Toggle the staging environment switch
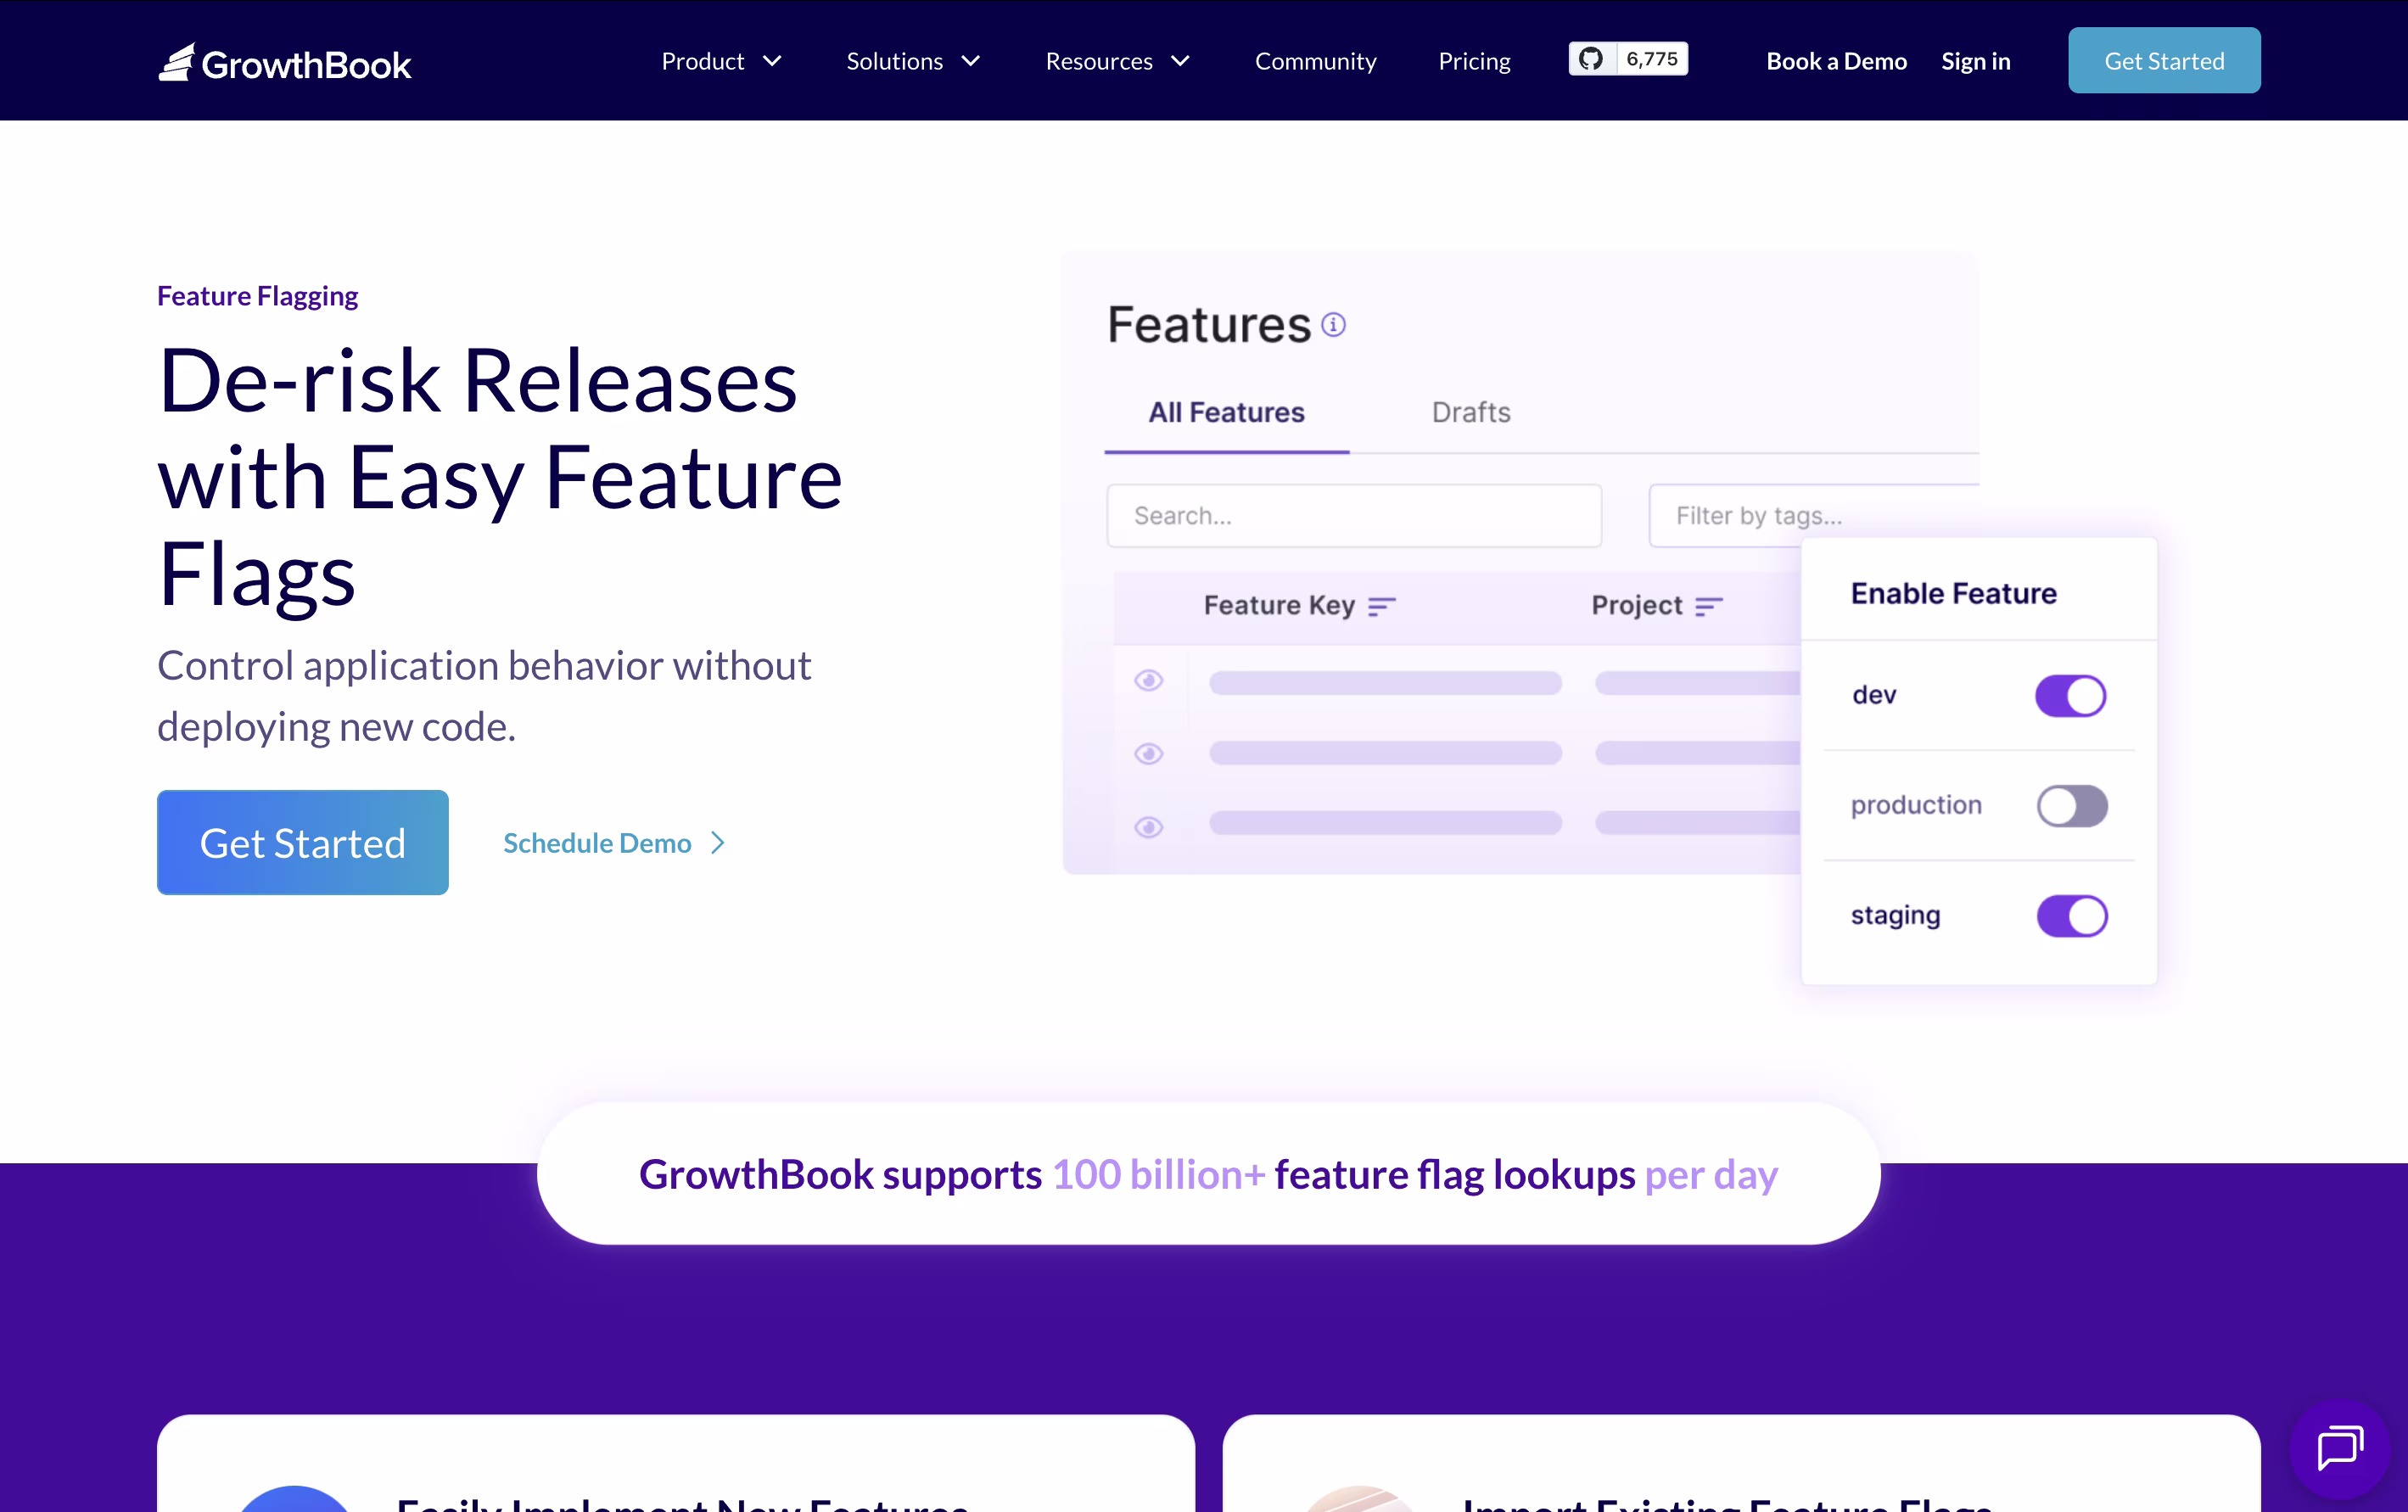Image resolution: width=2408 pixels, height=1512 pixels. click(2072, 915)
